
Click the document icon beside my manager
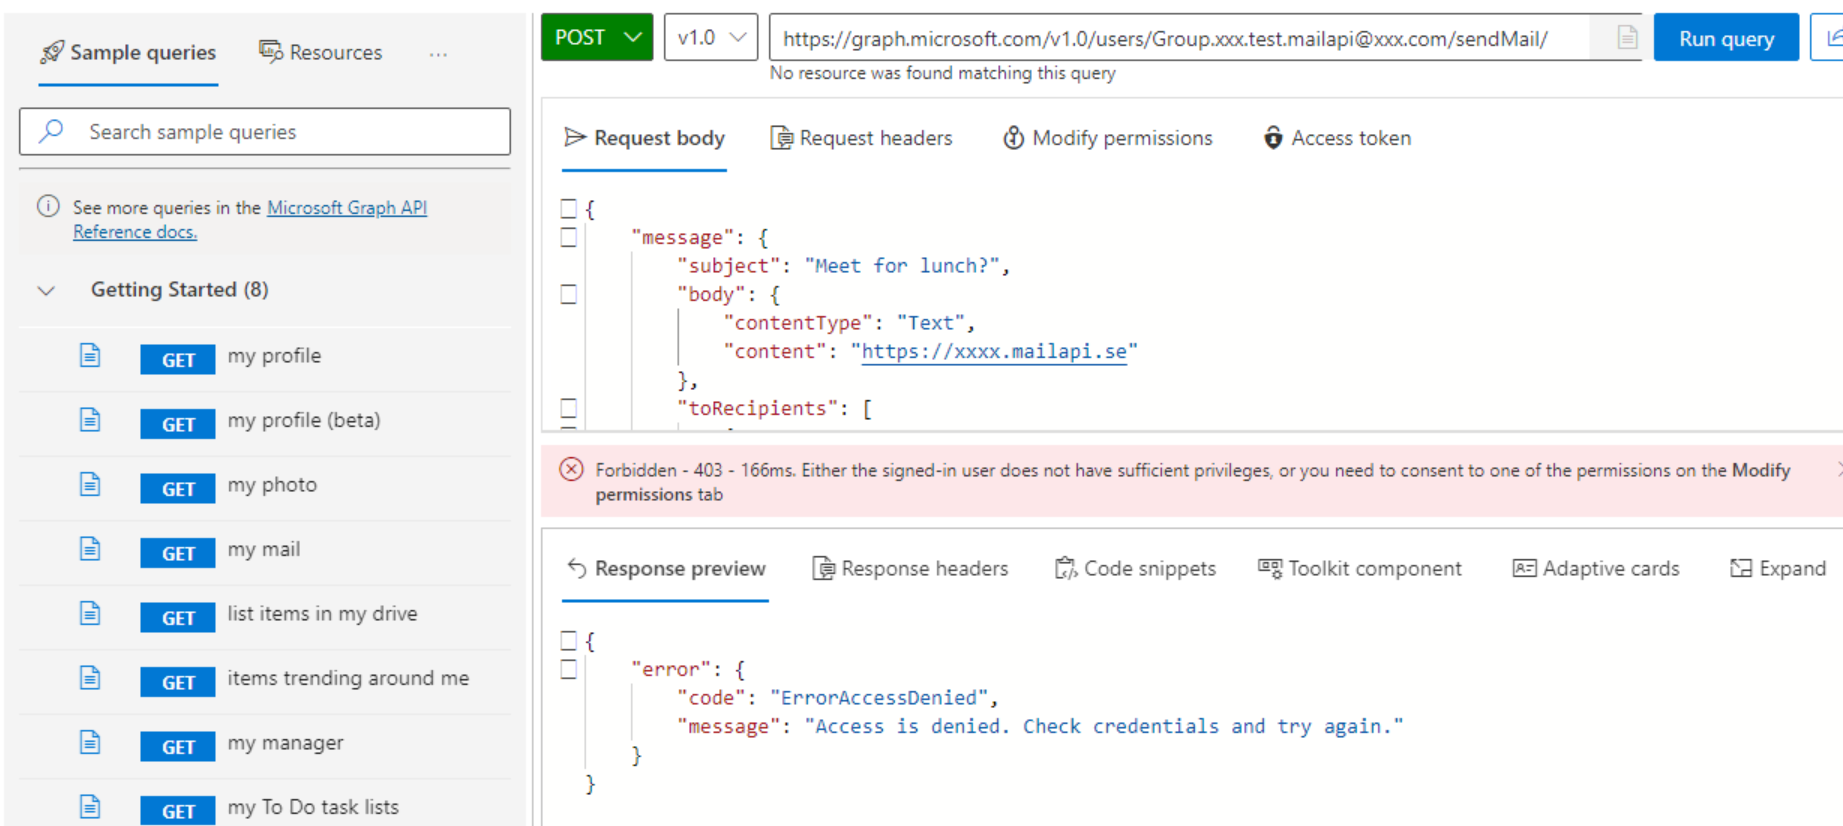pos(90,742)
